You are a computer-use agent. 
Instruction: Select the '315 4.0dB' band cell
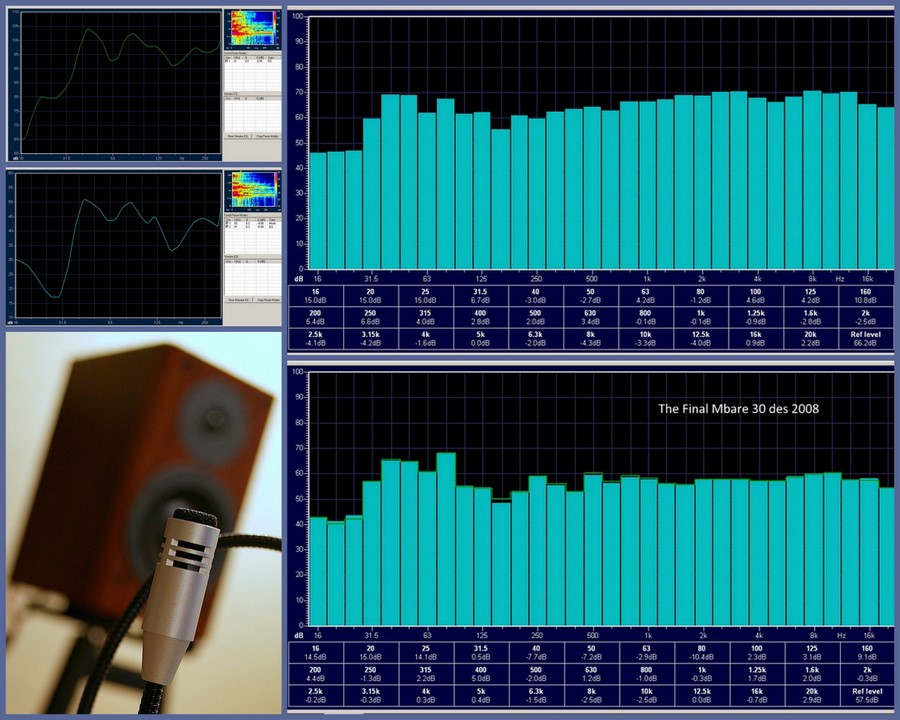425,318
